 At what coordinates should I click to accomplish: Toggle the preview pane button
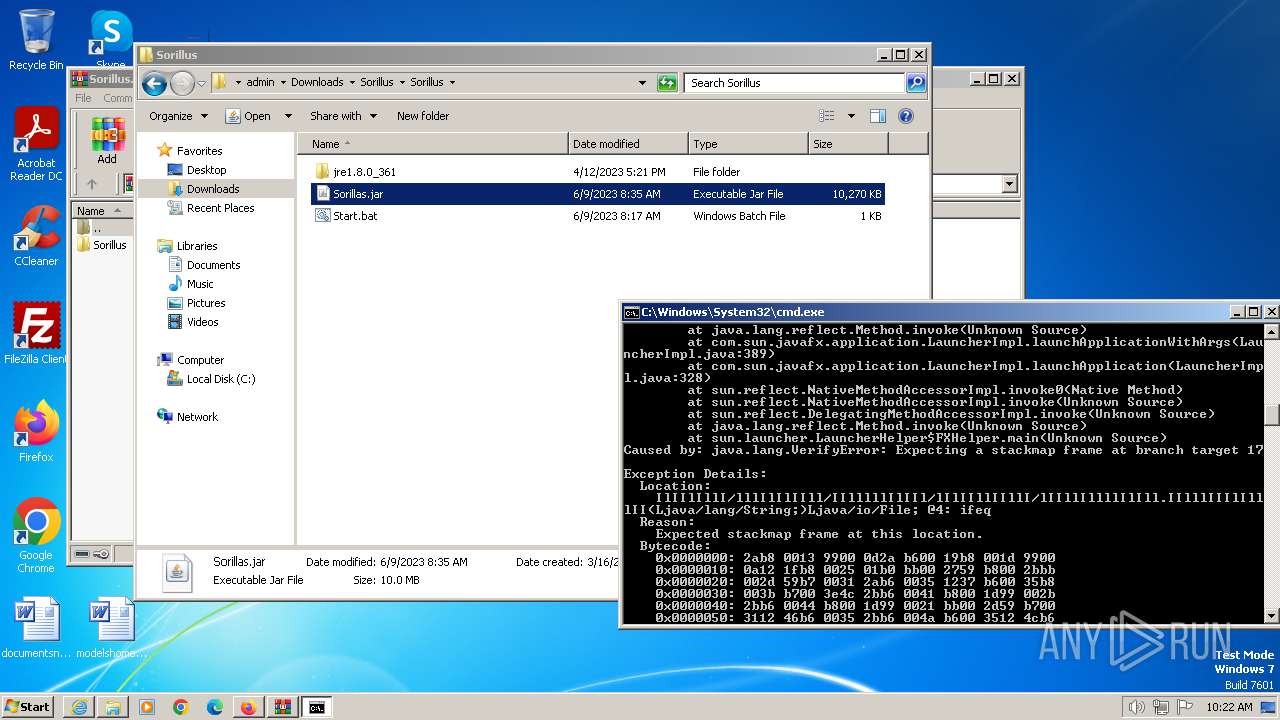877,116
